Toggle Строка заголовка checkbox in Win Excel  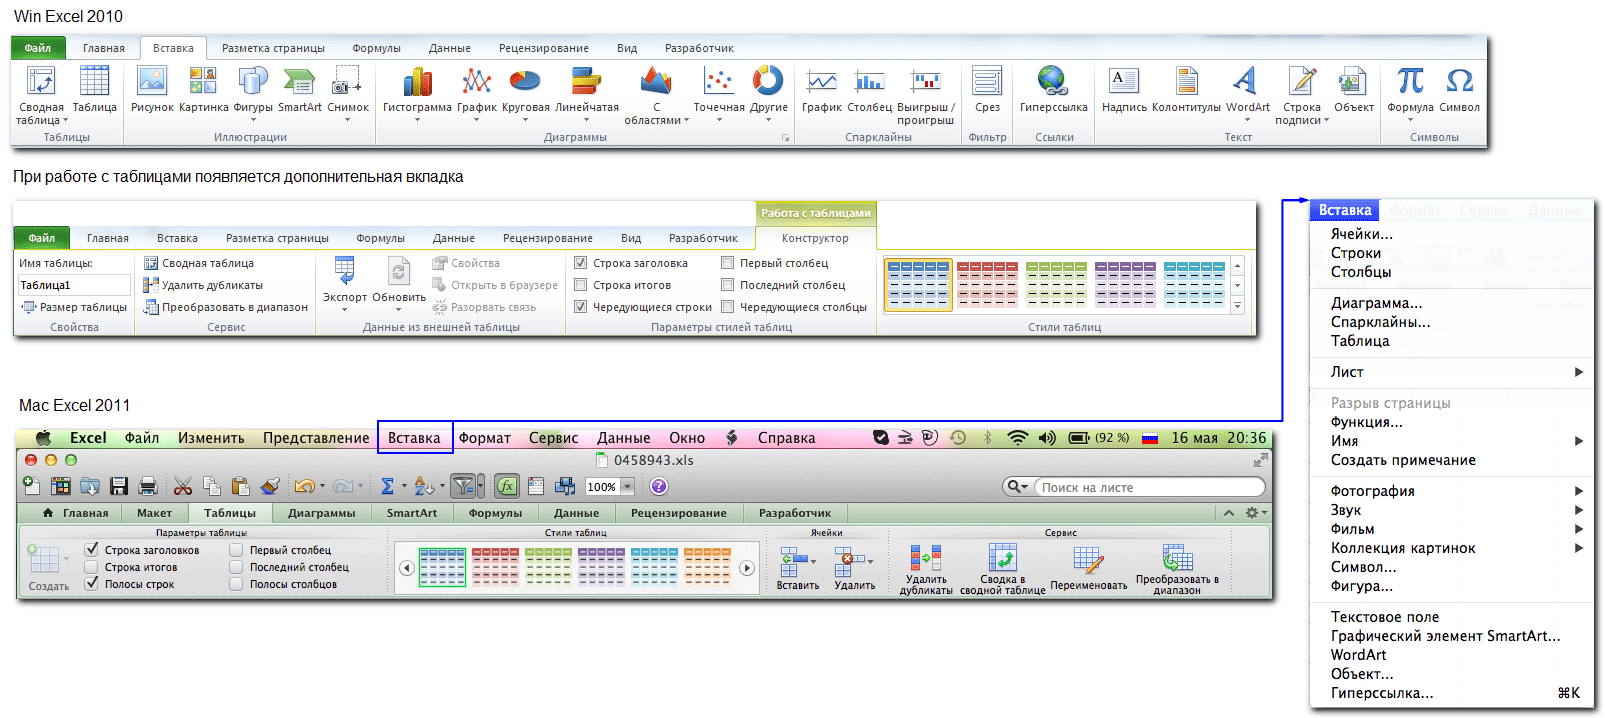coord(580,263)
